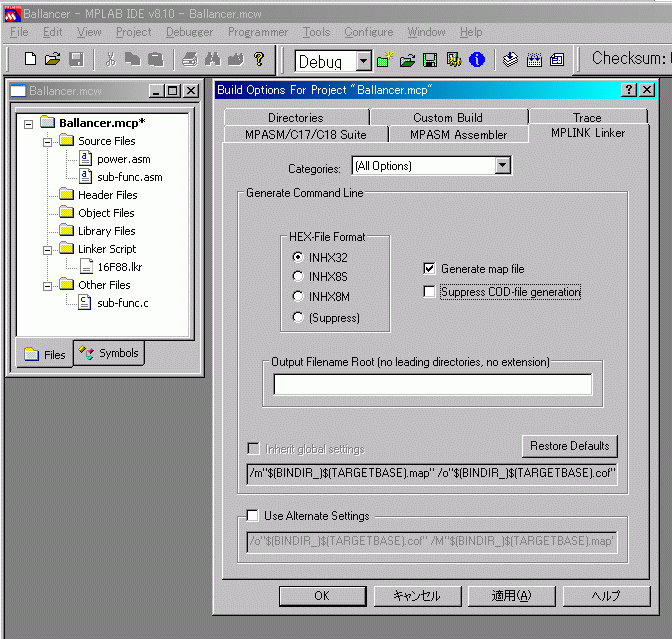Select the Header Files folder

pyautogui.click(x=108, y=195)
